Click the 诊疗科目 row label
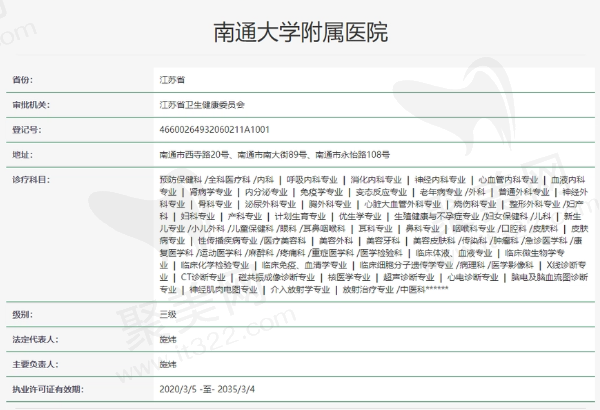 tap(31, 180)
